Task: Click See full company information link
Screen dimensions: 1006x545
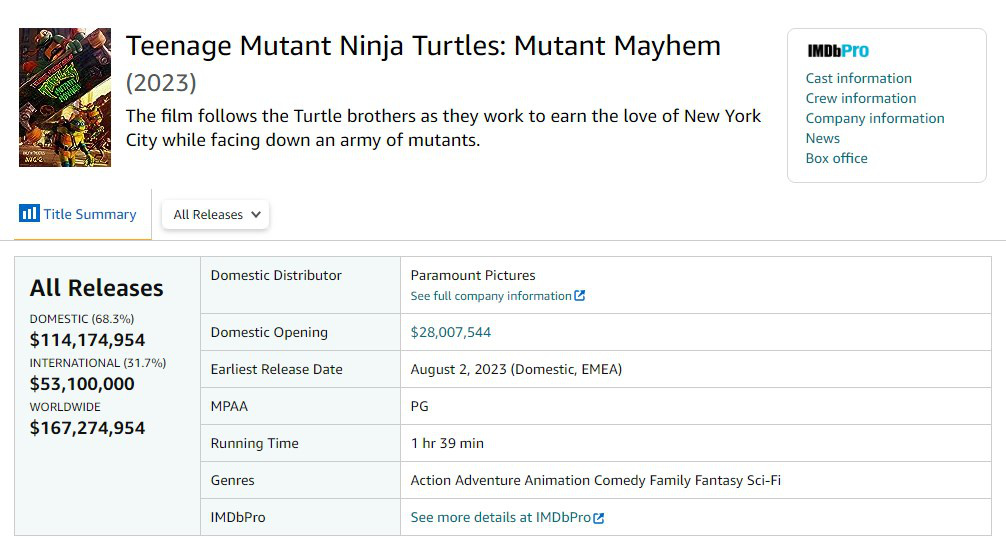Action: (x=490, y=296)
